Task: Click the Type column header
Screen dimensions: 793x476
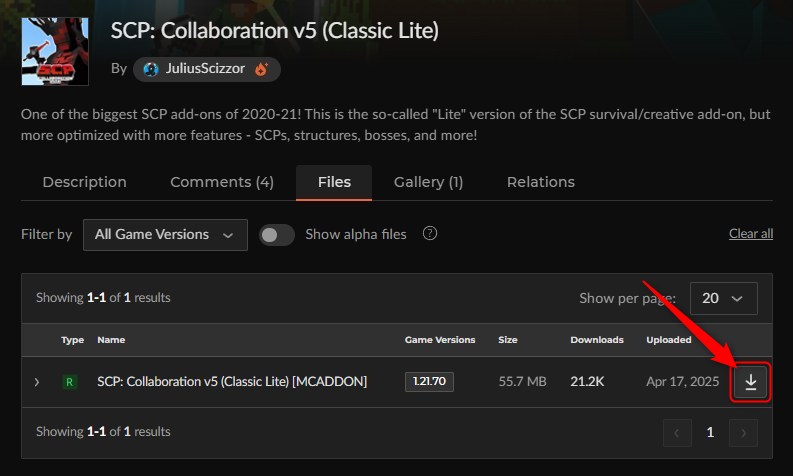Action: coord(72,340)
